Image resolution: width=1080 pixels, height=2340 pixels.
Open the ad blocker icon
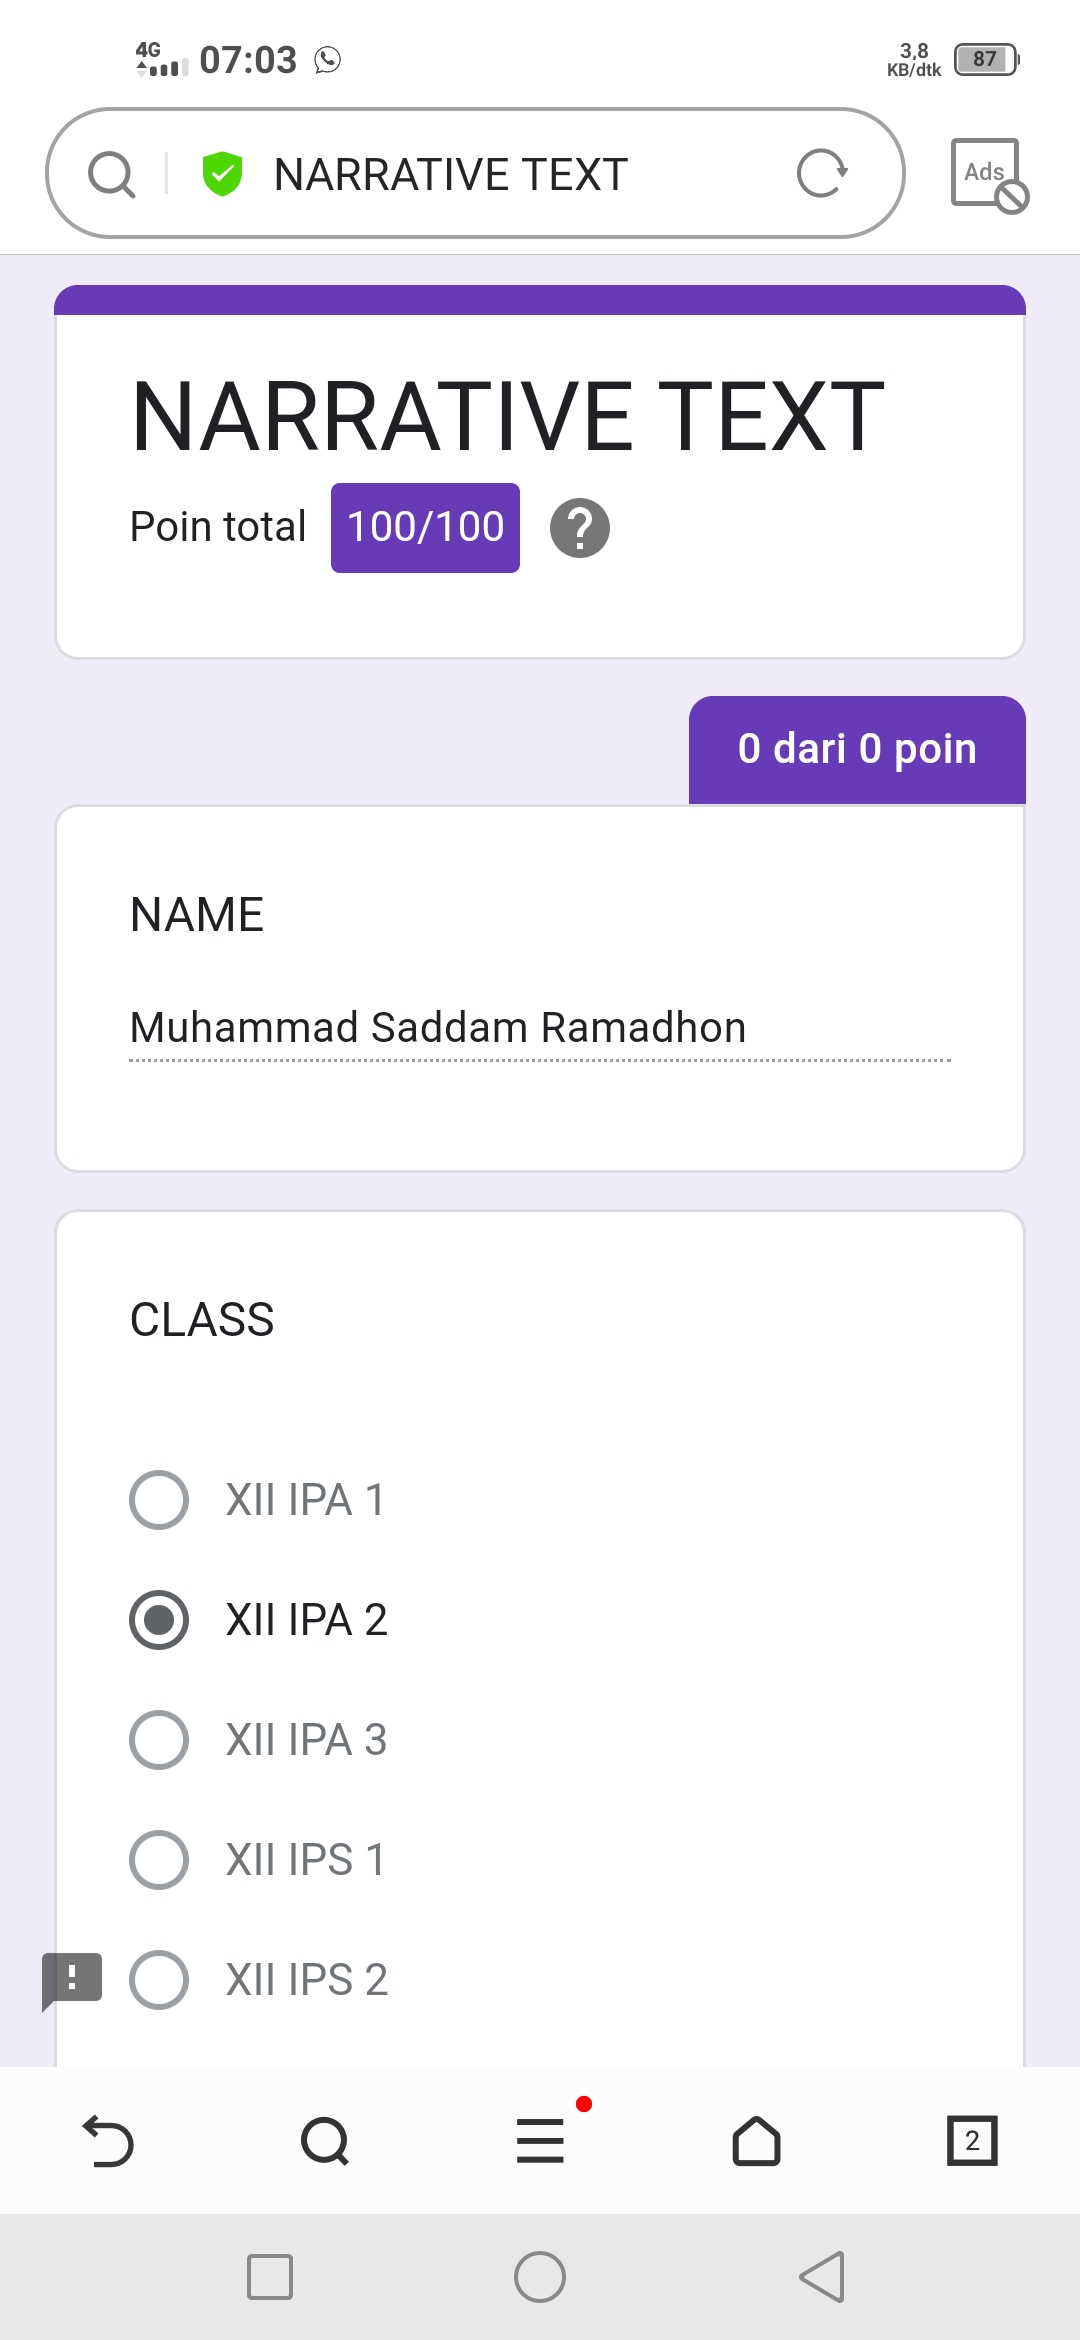pos(988,175)
